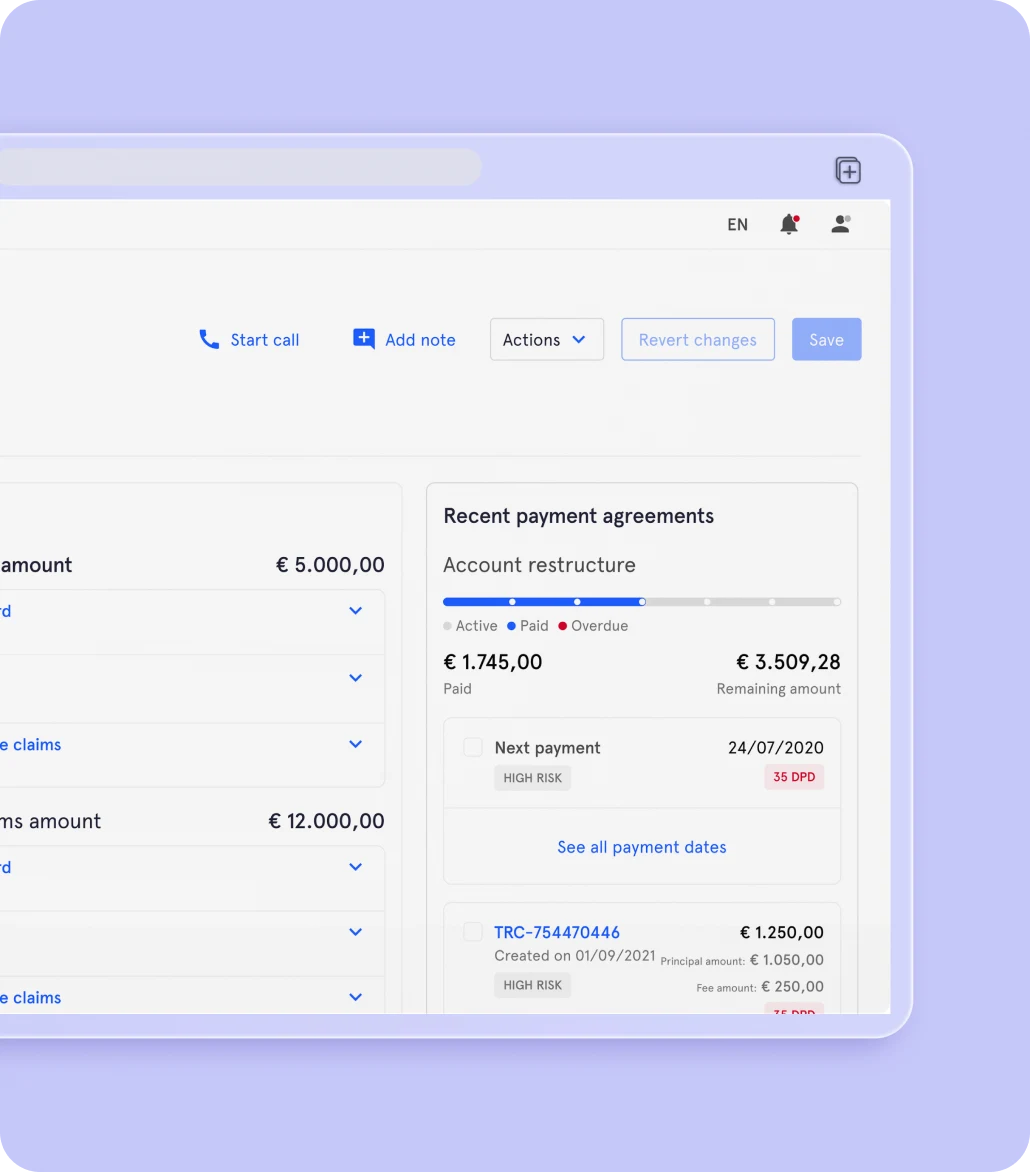The height and width of the screenshot is (1172, 1030).
Task: Open See all payment dates link
Action: (641, 847)
